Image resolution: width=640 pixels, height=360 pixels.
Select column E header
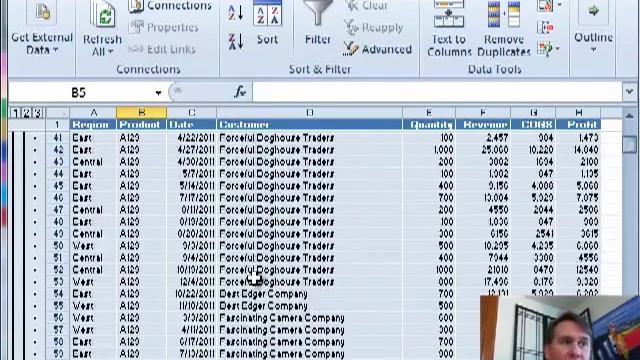tap(429, 113)
